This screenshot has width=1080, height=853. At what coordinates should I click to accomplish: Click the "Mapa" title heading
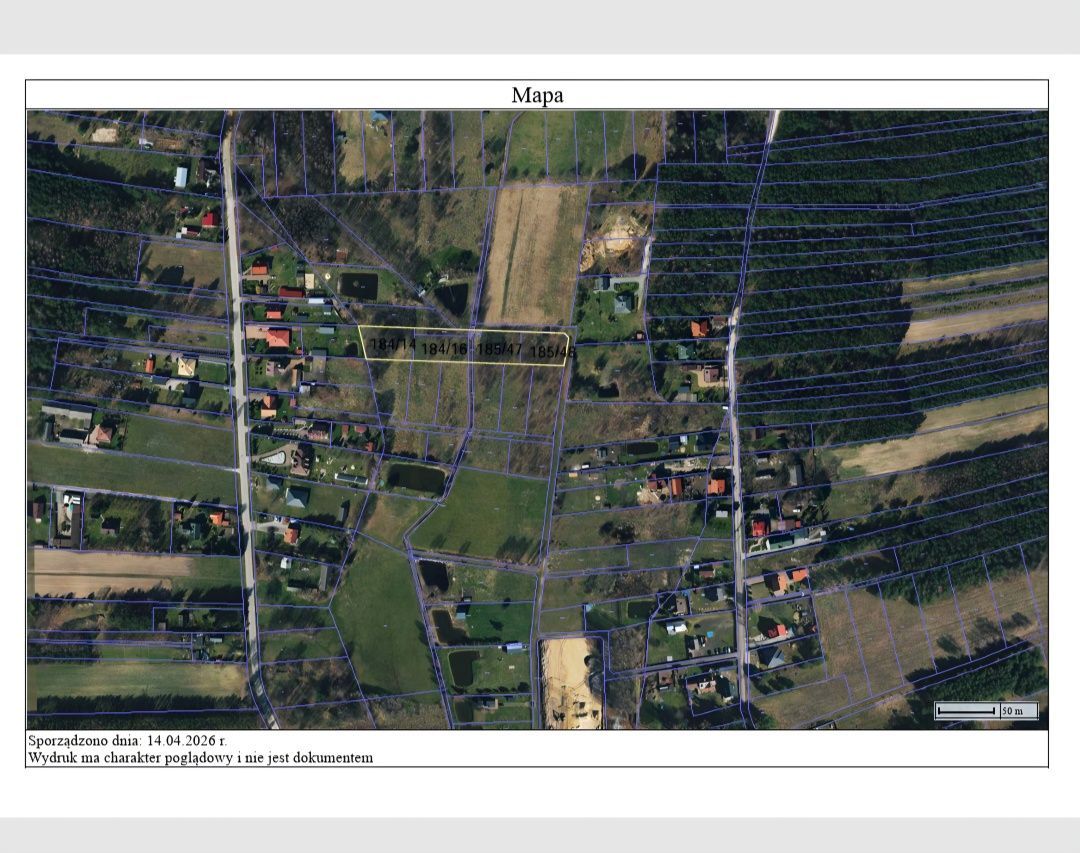537,95
